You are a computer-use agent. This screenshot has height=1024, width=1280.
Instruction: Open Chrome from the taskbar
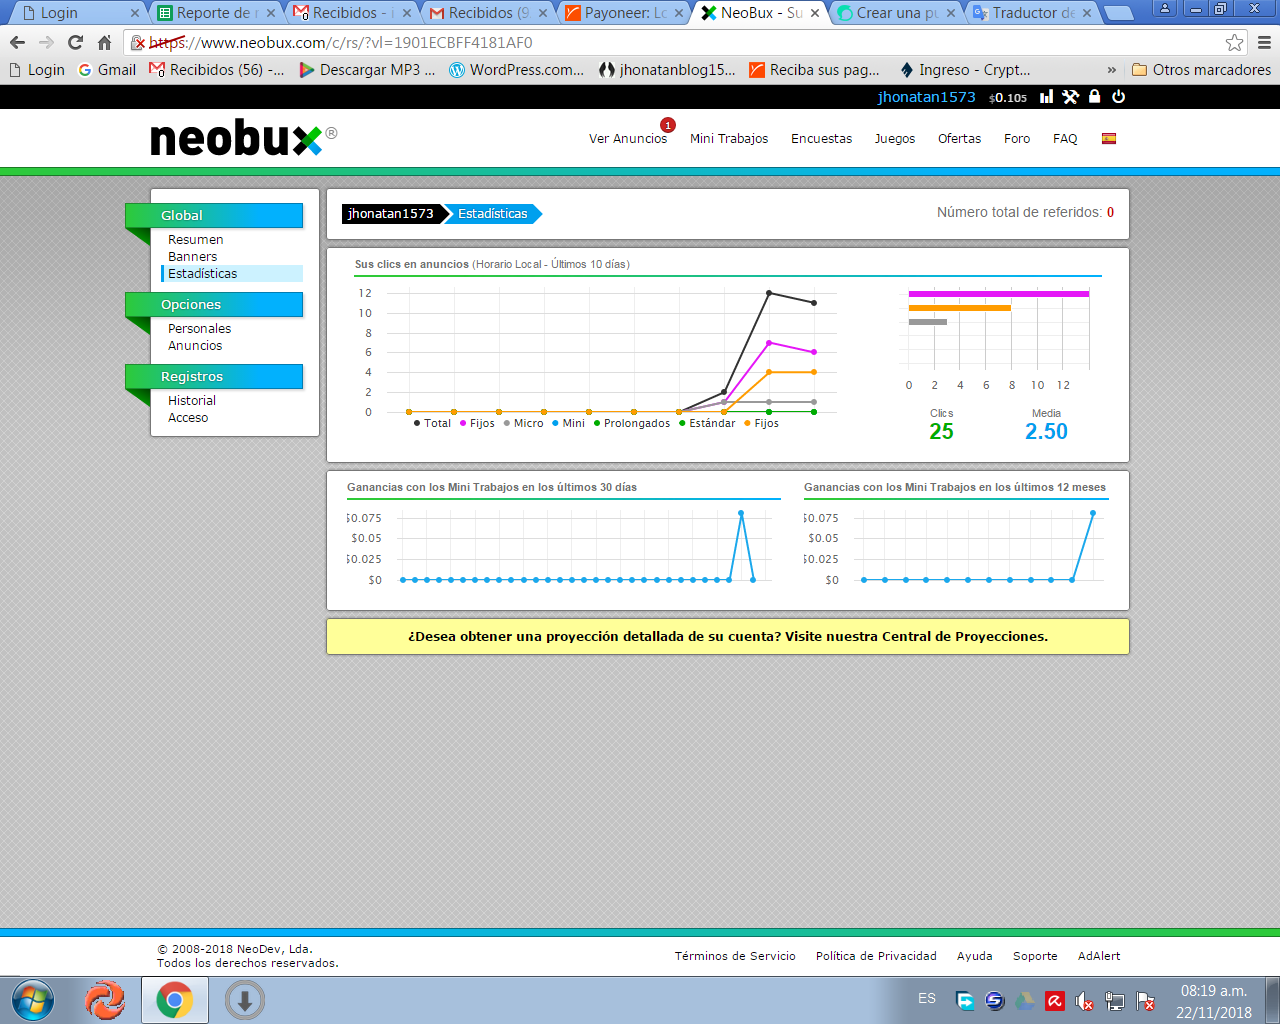(x=174, y=1000)
